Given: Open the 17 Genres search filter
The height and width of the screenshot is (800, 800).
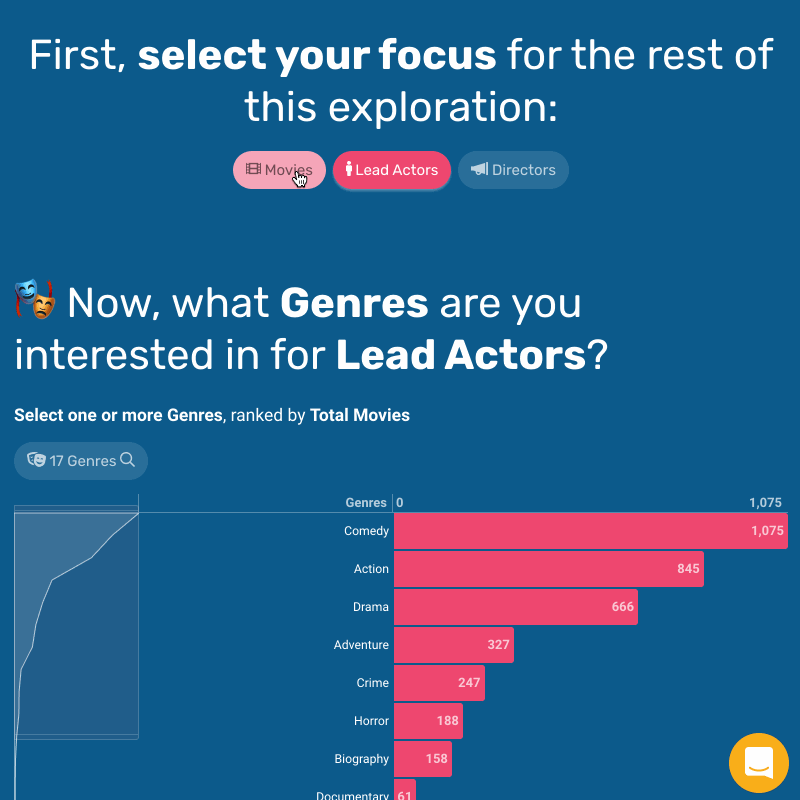Looking at the screenshot, I should [81, 460].
